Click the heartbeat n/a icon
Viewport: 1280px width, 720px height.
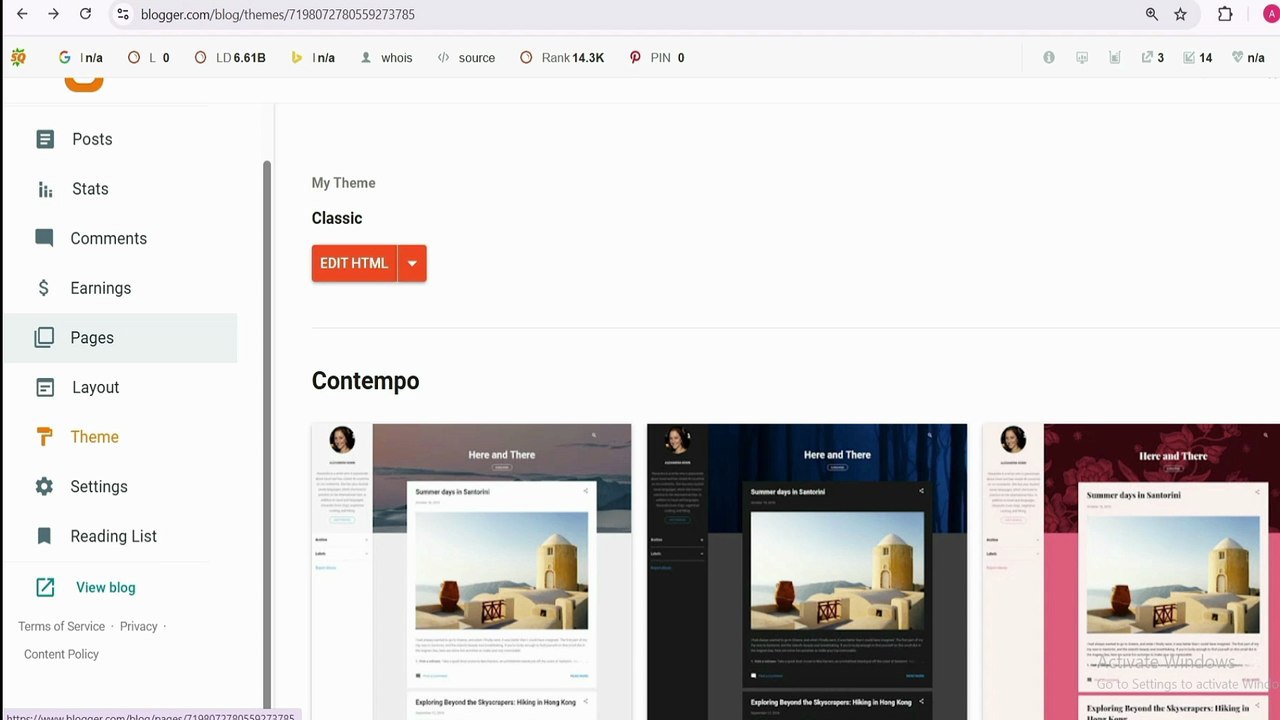[1248, 58]
